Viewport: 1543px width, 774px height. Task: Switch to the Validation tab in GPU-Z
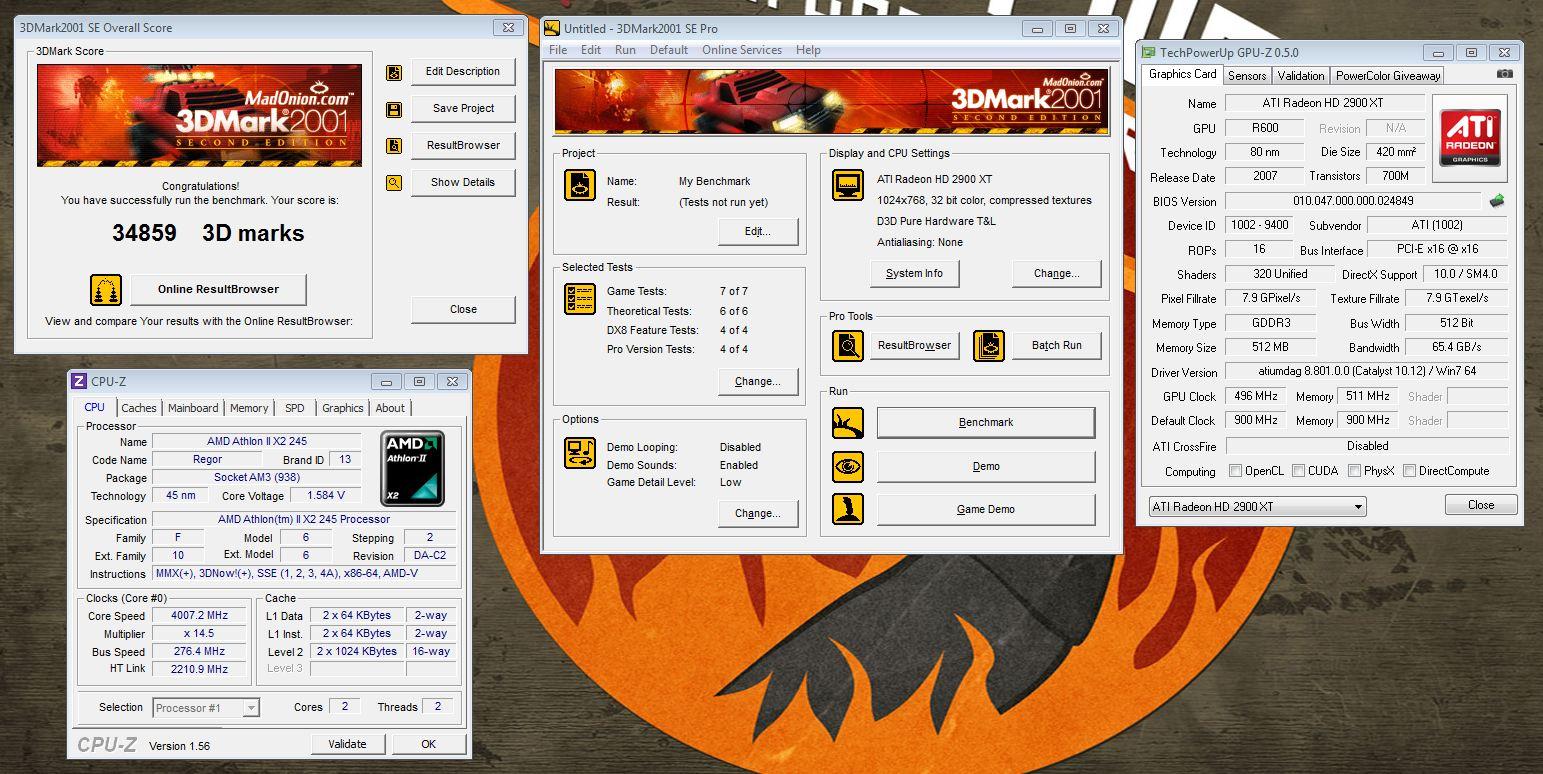[x=1301, y=76]
